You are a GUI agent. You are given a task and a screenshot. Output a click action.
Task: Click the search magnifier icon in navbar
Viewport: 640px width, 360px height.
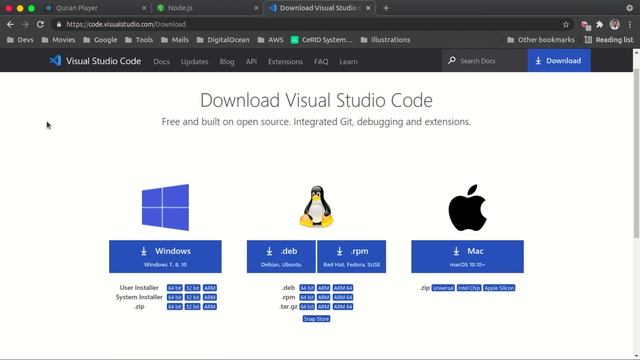451,60
